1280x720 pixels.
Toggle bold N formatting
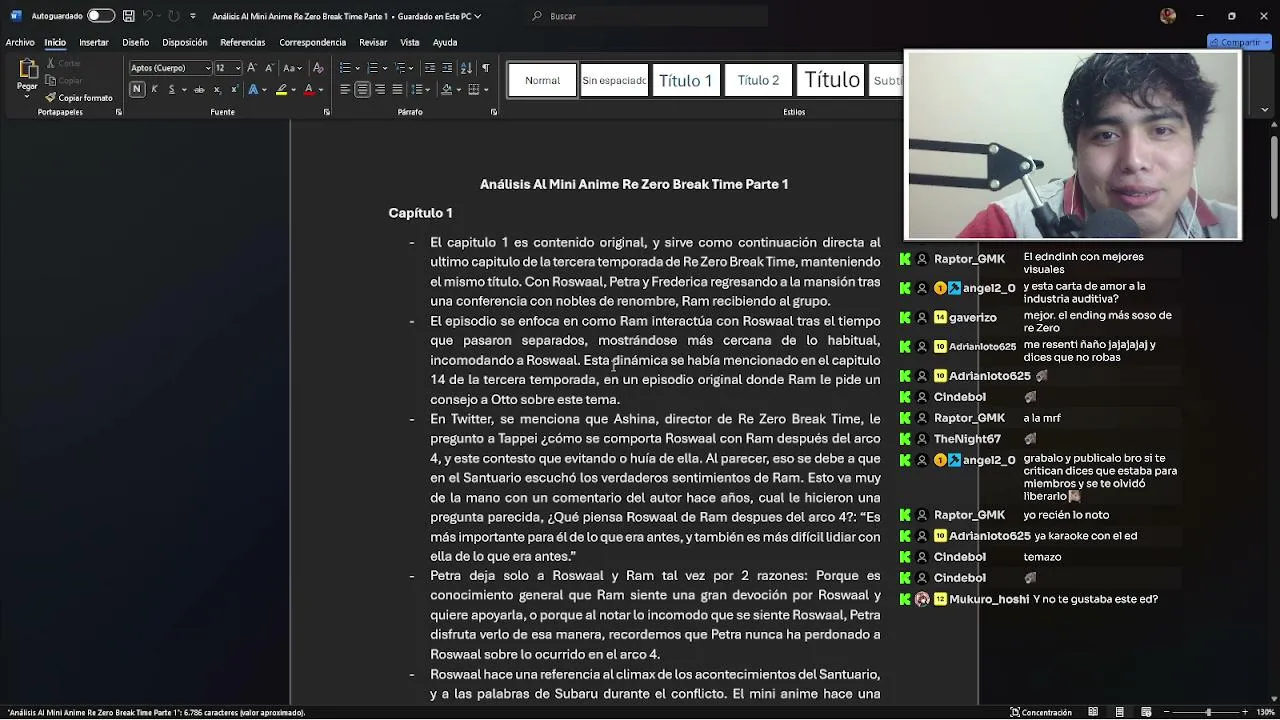[x=137, y=90]
